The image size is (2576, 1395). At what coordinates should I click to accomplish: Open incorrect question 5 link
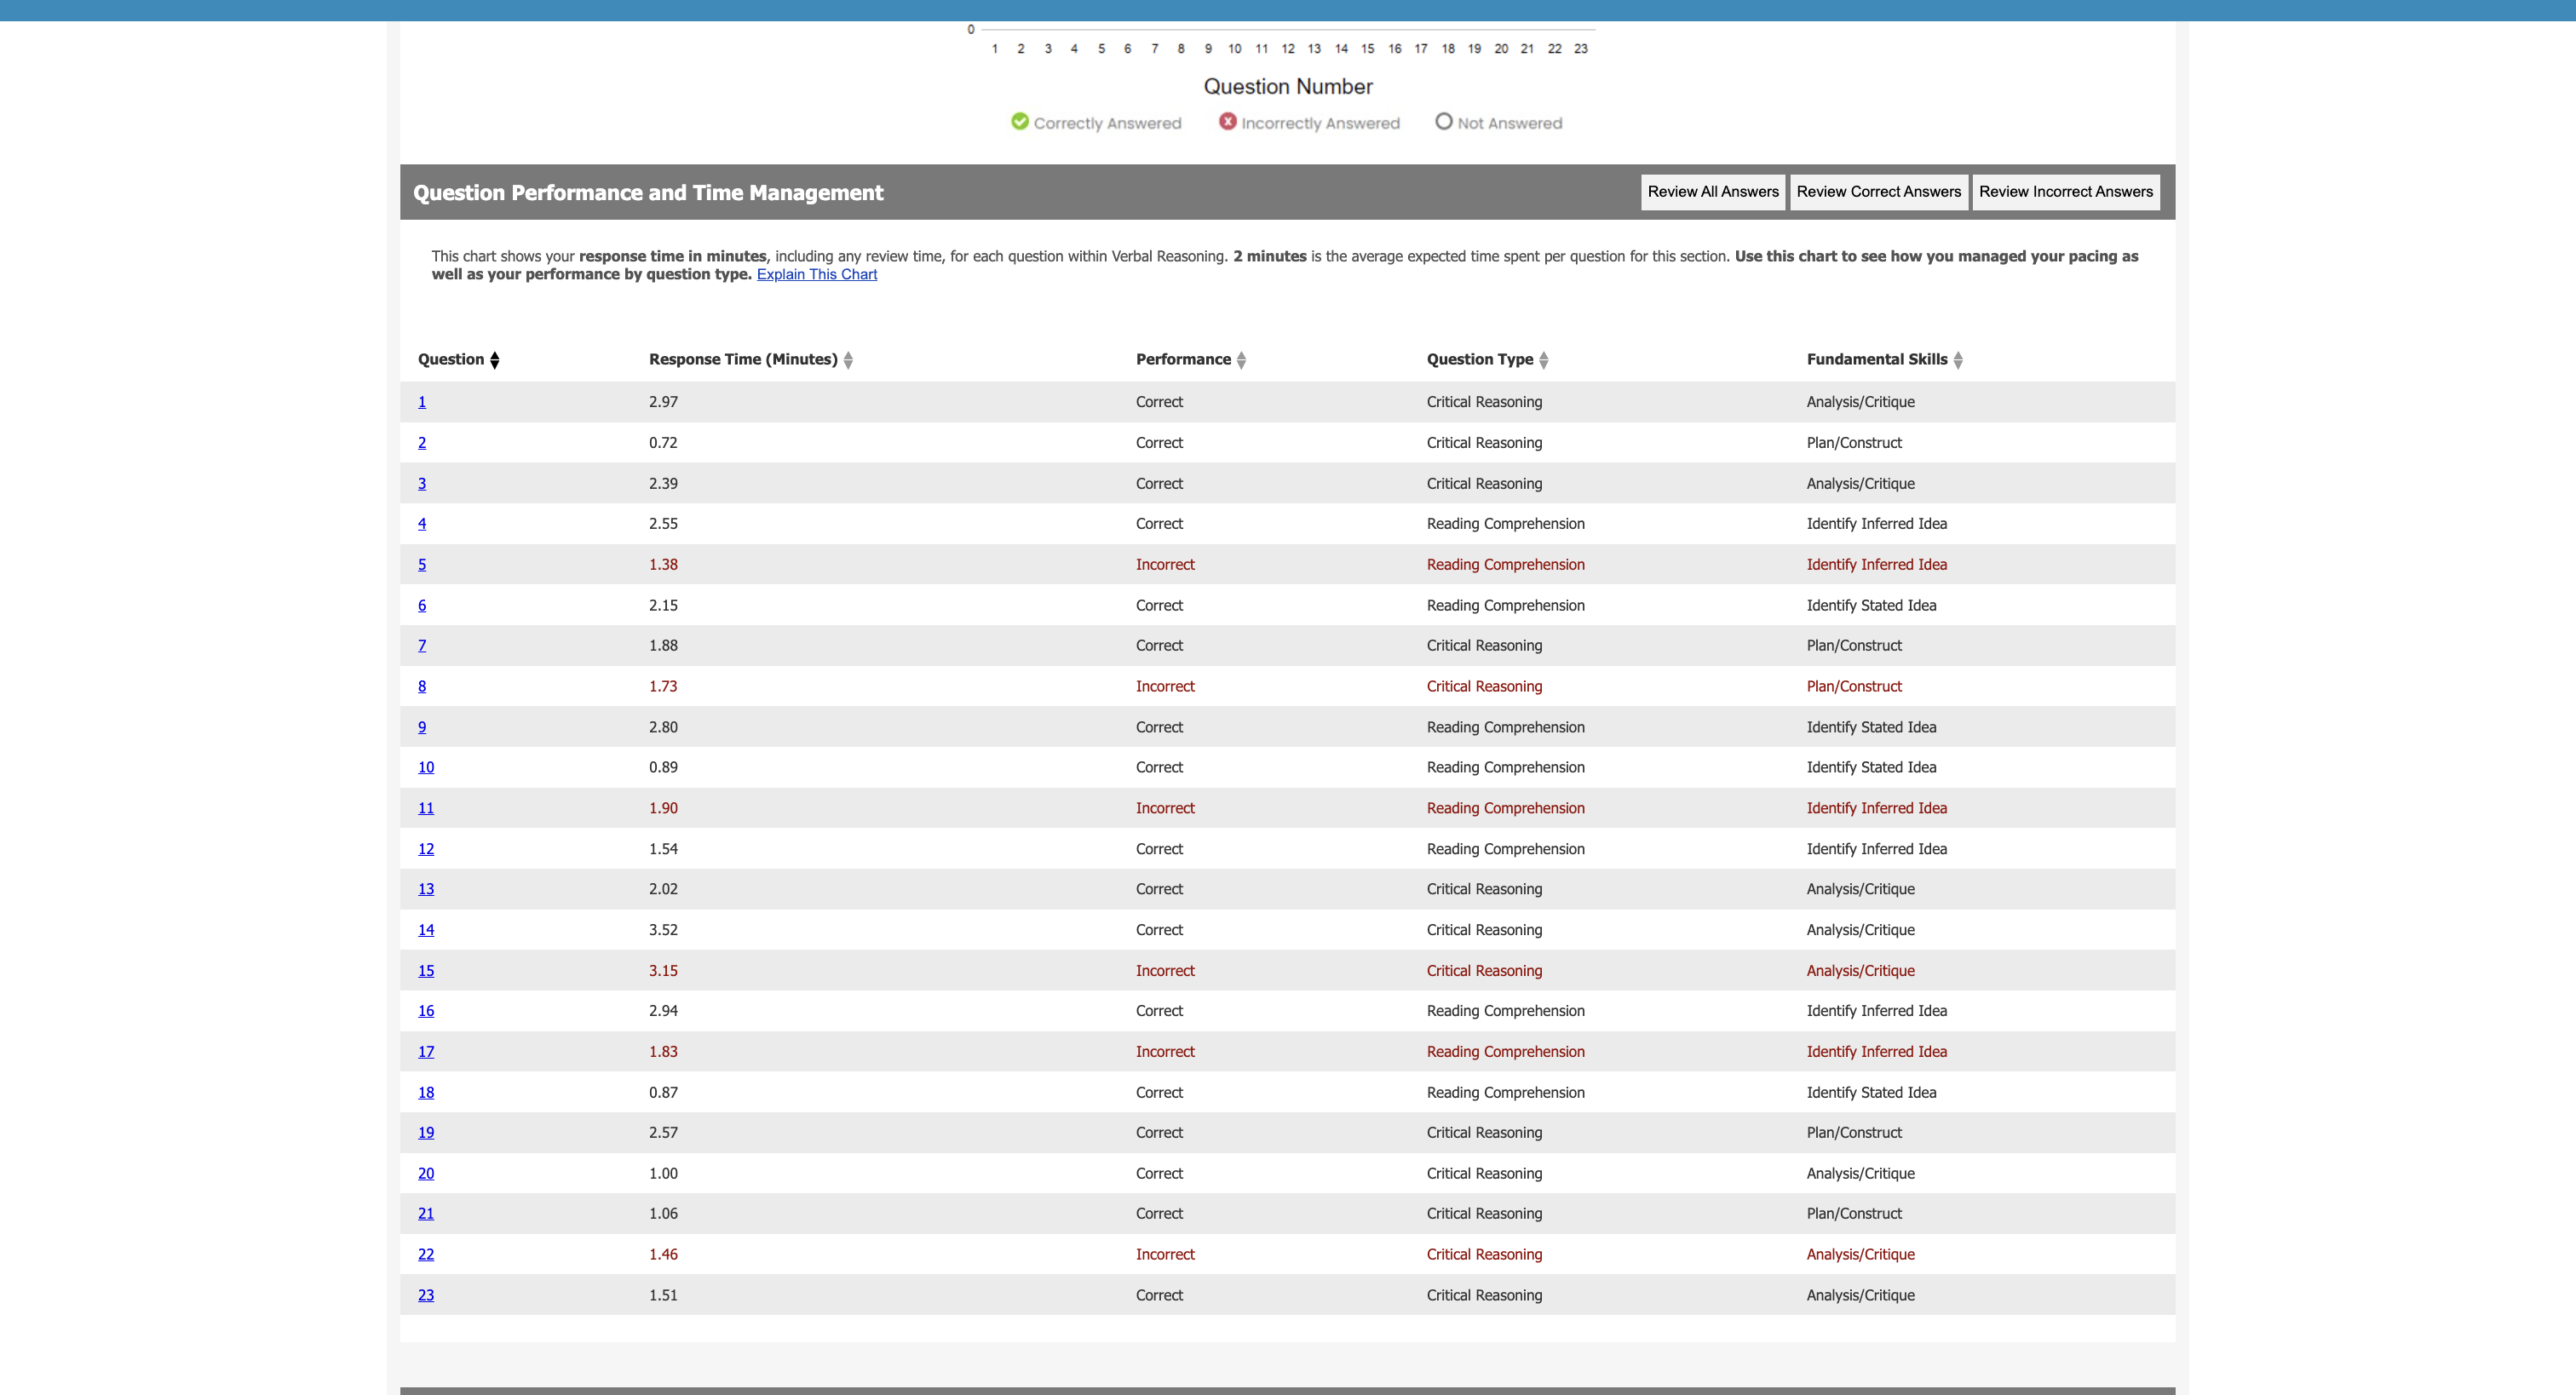click(x=422, y=565)
